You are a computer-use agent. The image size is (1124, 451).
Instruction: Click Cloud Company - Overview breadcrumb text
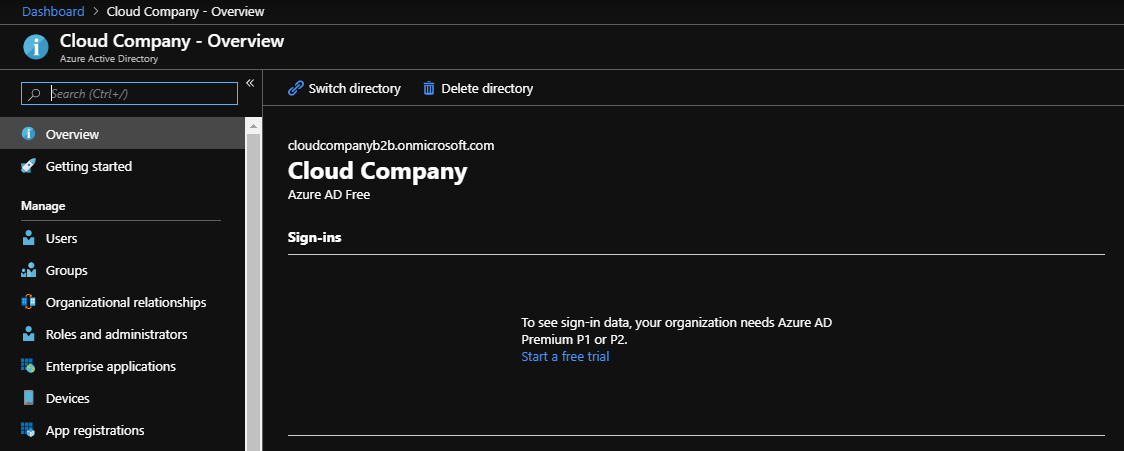tap(185, 11)
